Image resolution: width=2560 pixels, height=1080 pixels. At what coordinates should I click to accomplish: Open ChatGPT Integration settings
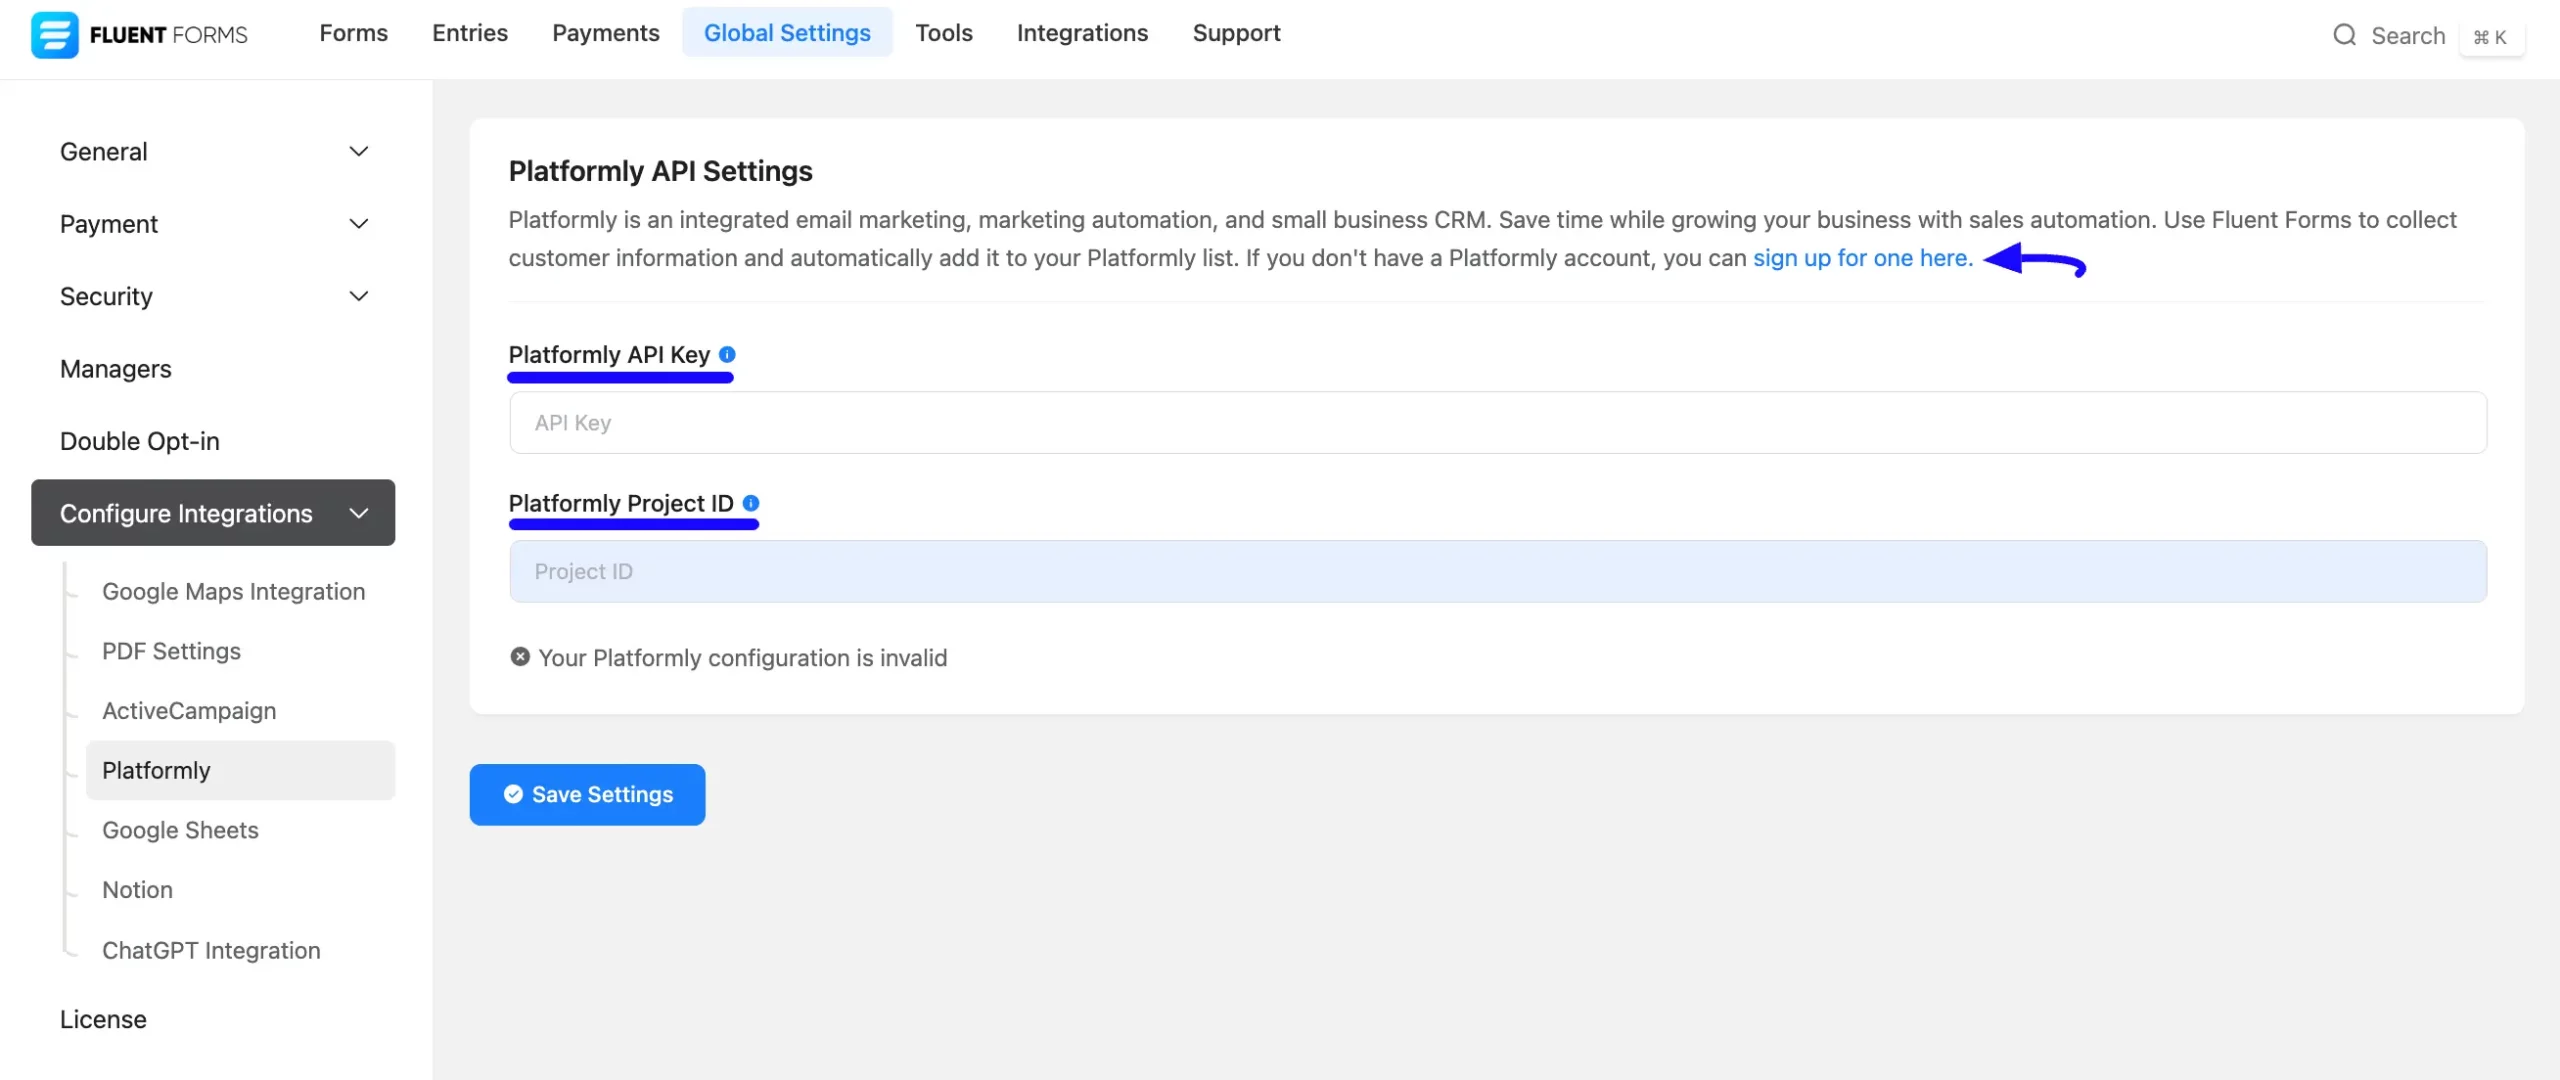211,950
